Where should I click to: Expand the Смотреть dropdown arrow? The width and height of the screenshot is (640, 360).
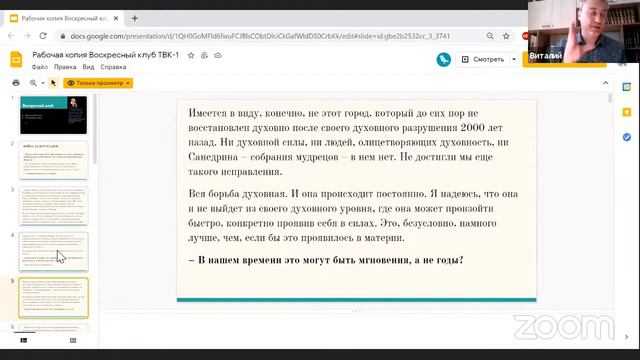pos(514,60)
